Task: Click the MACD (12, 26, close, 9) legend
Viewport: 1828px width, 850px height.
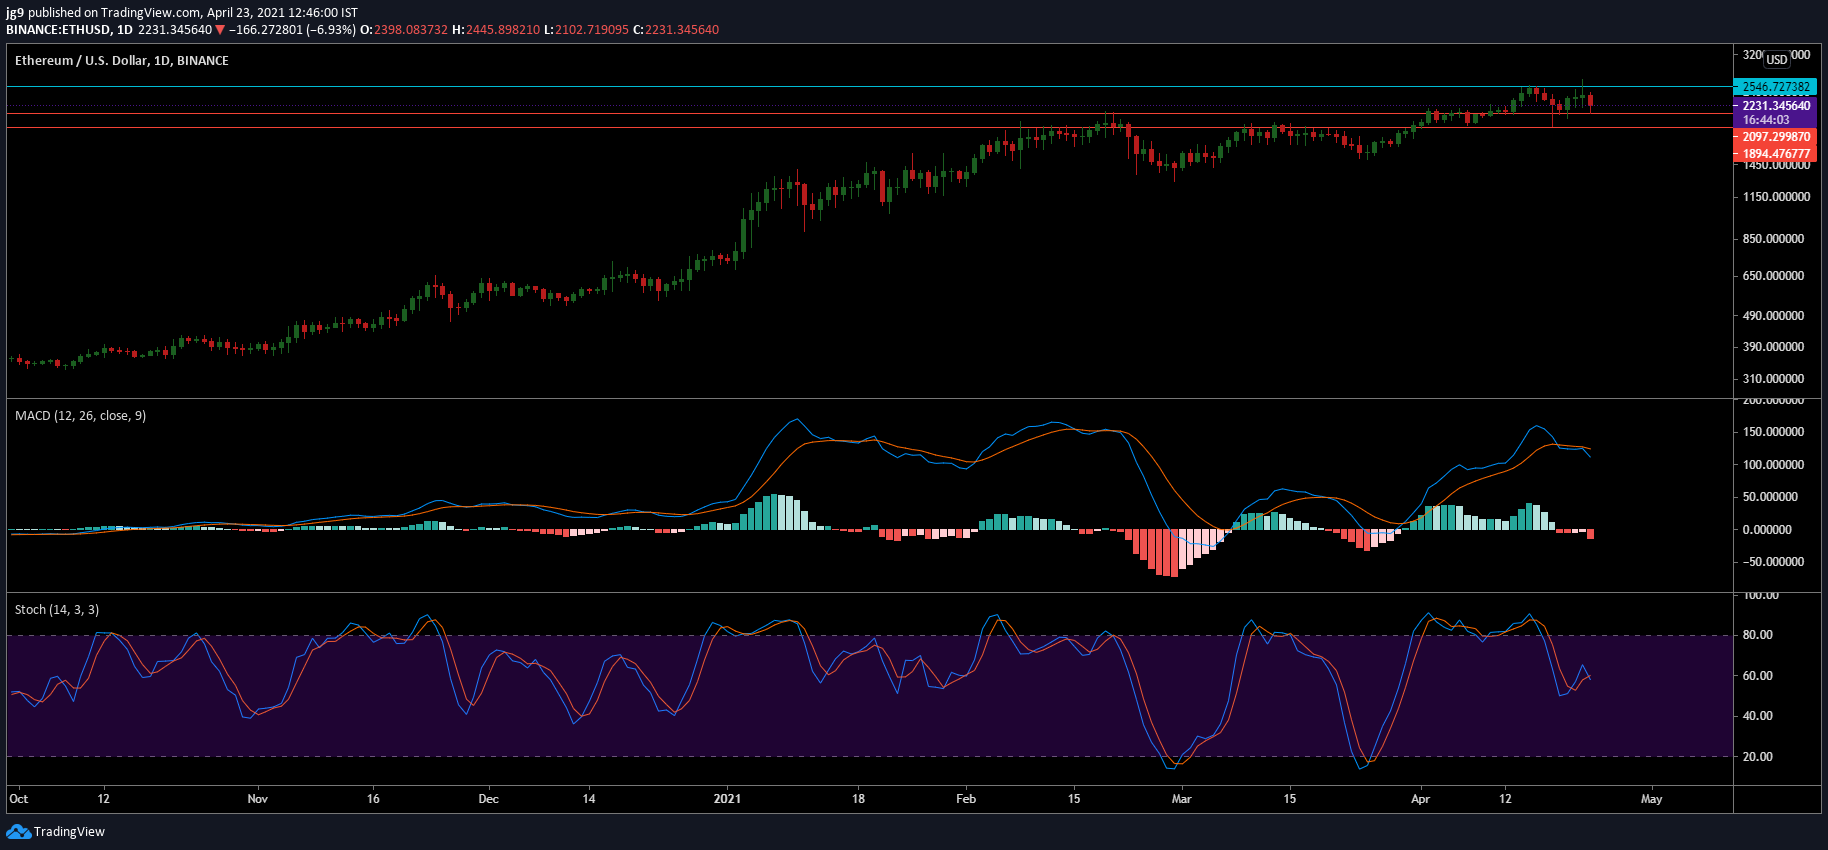Action: point(80,416)
